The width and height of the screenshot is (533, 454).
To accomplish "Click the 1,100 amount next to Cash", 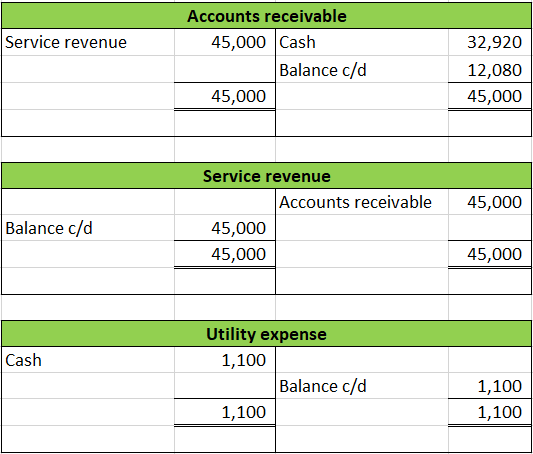I will click(243, 360).
